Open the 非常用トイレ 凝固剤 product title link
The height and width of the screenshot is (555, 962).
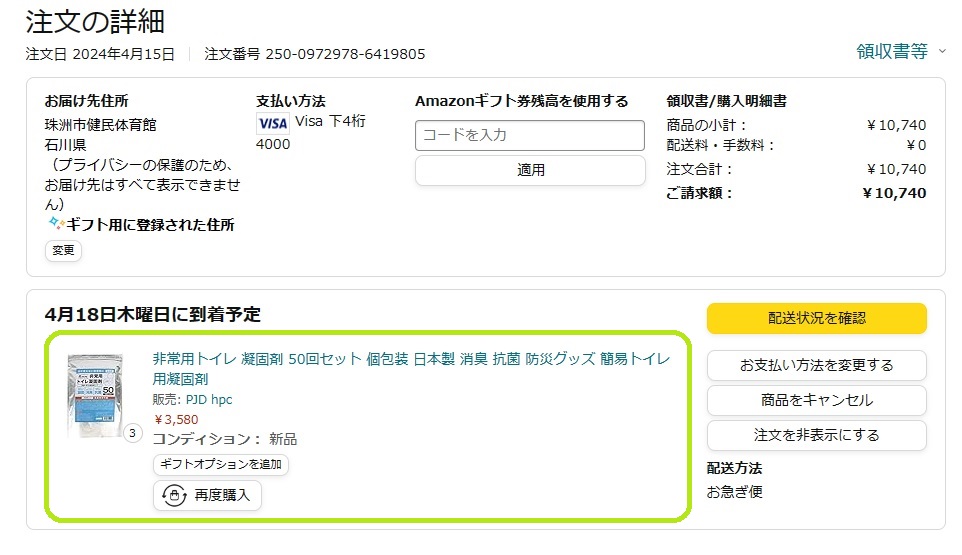click(x=411, y=369)
